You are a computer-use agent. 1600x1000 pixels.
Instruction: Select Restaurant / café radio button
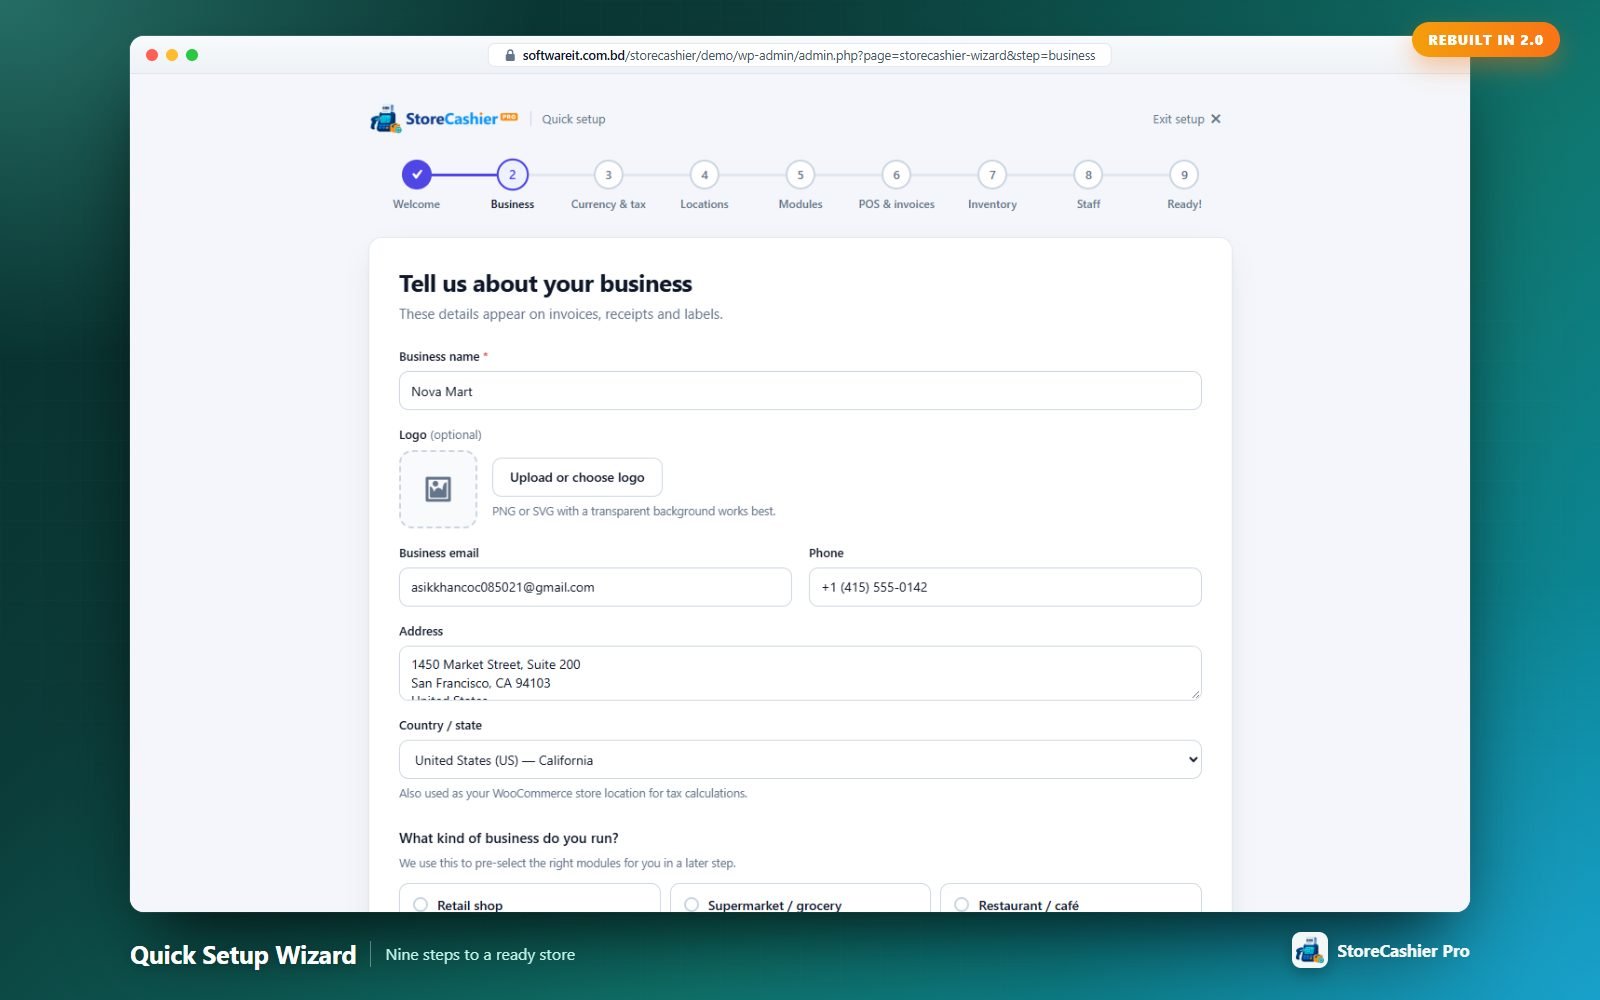click(962, 904)
